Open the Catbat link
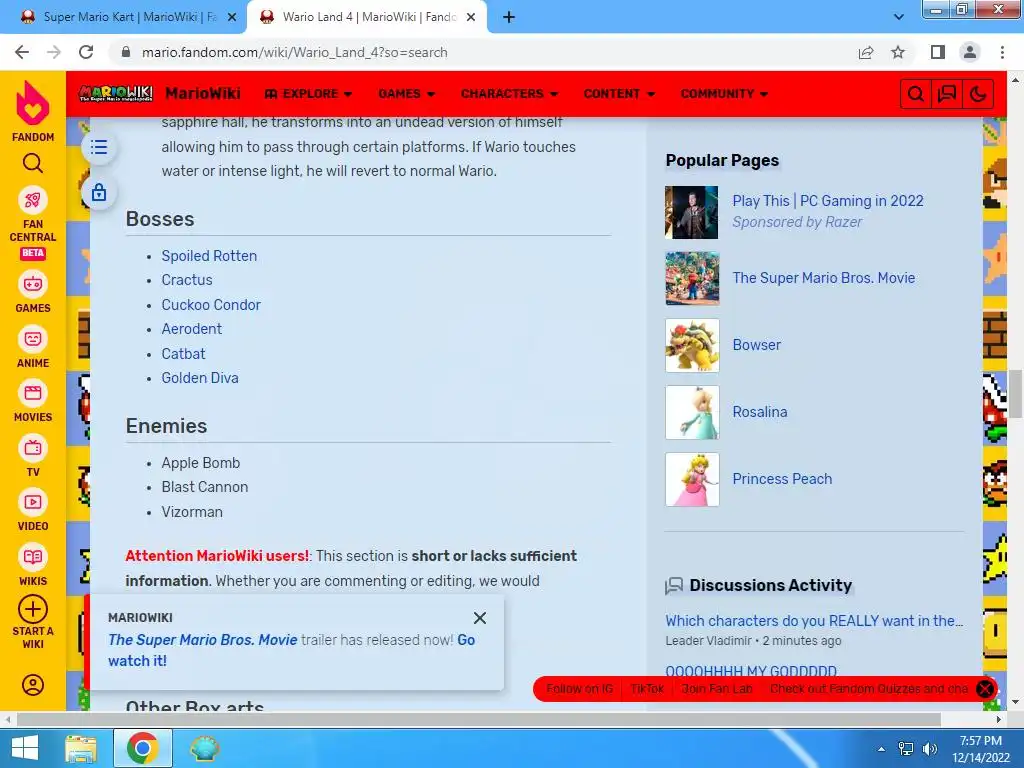This screenshot has height=768, width=1024. click(x=183, y=354)
